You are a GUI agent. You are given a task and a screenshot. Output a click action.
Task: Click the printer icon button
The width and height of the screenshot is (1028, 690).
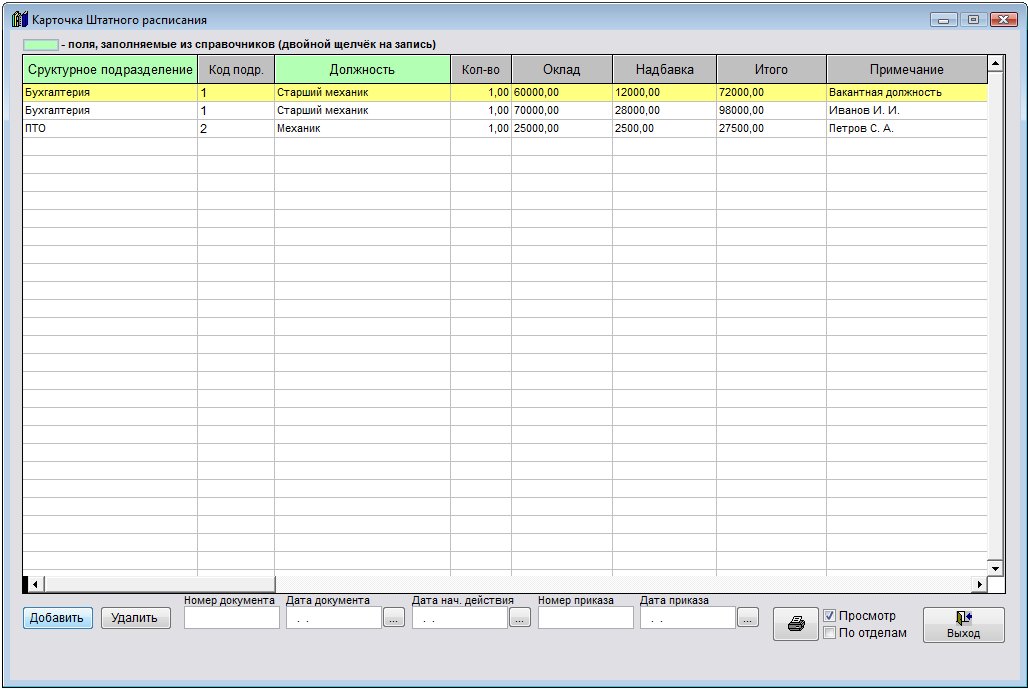coord(795,624)
